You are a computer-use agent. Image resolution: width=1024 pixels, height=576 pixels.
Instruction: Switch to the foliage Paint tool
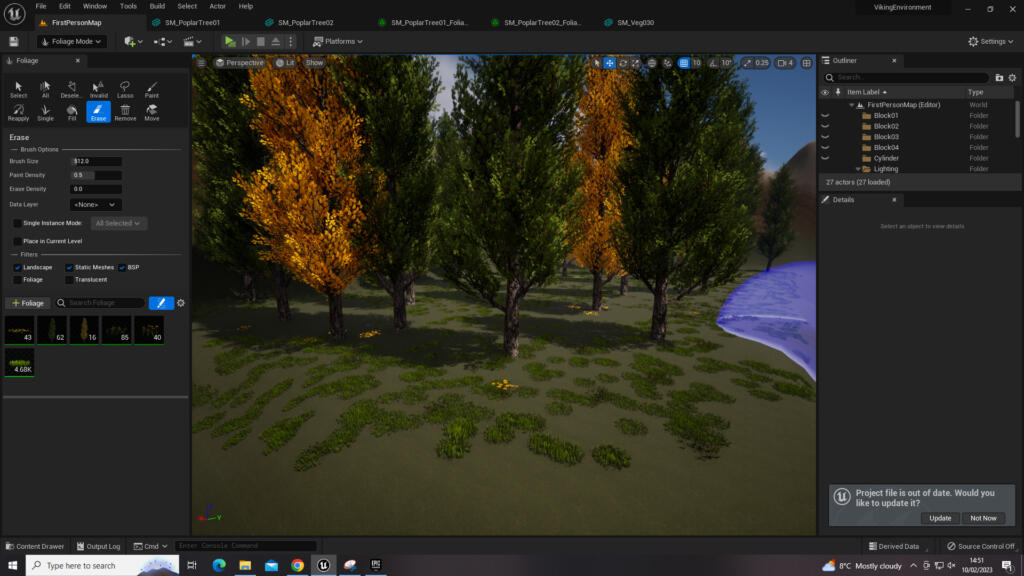point(152,90)
